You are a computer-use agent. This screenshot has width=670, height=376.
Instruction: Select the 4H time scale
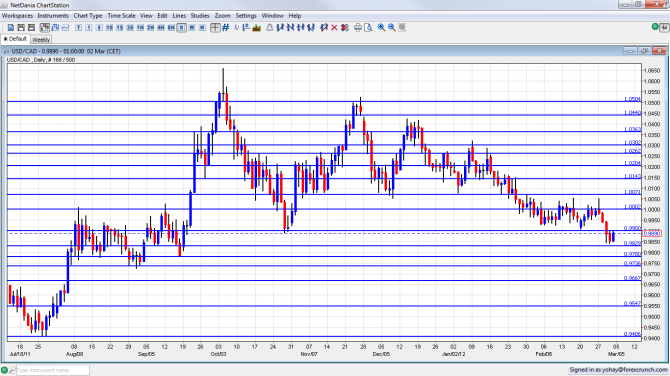[x=161, y=28]
